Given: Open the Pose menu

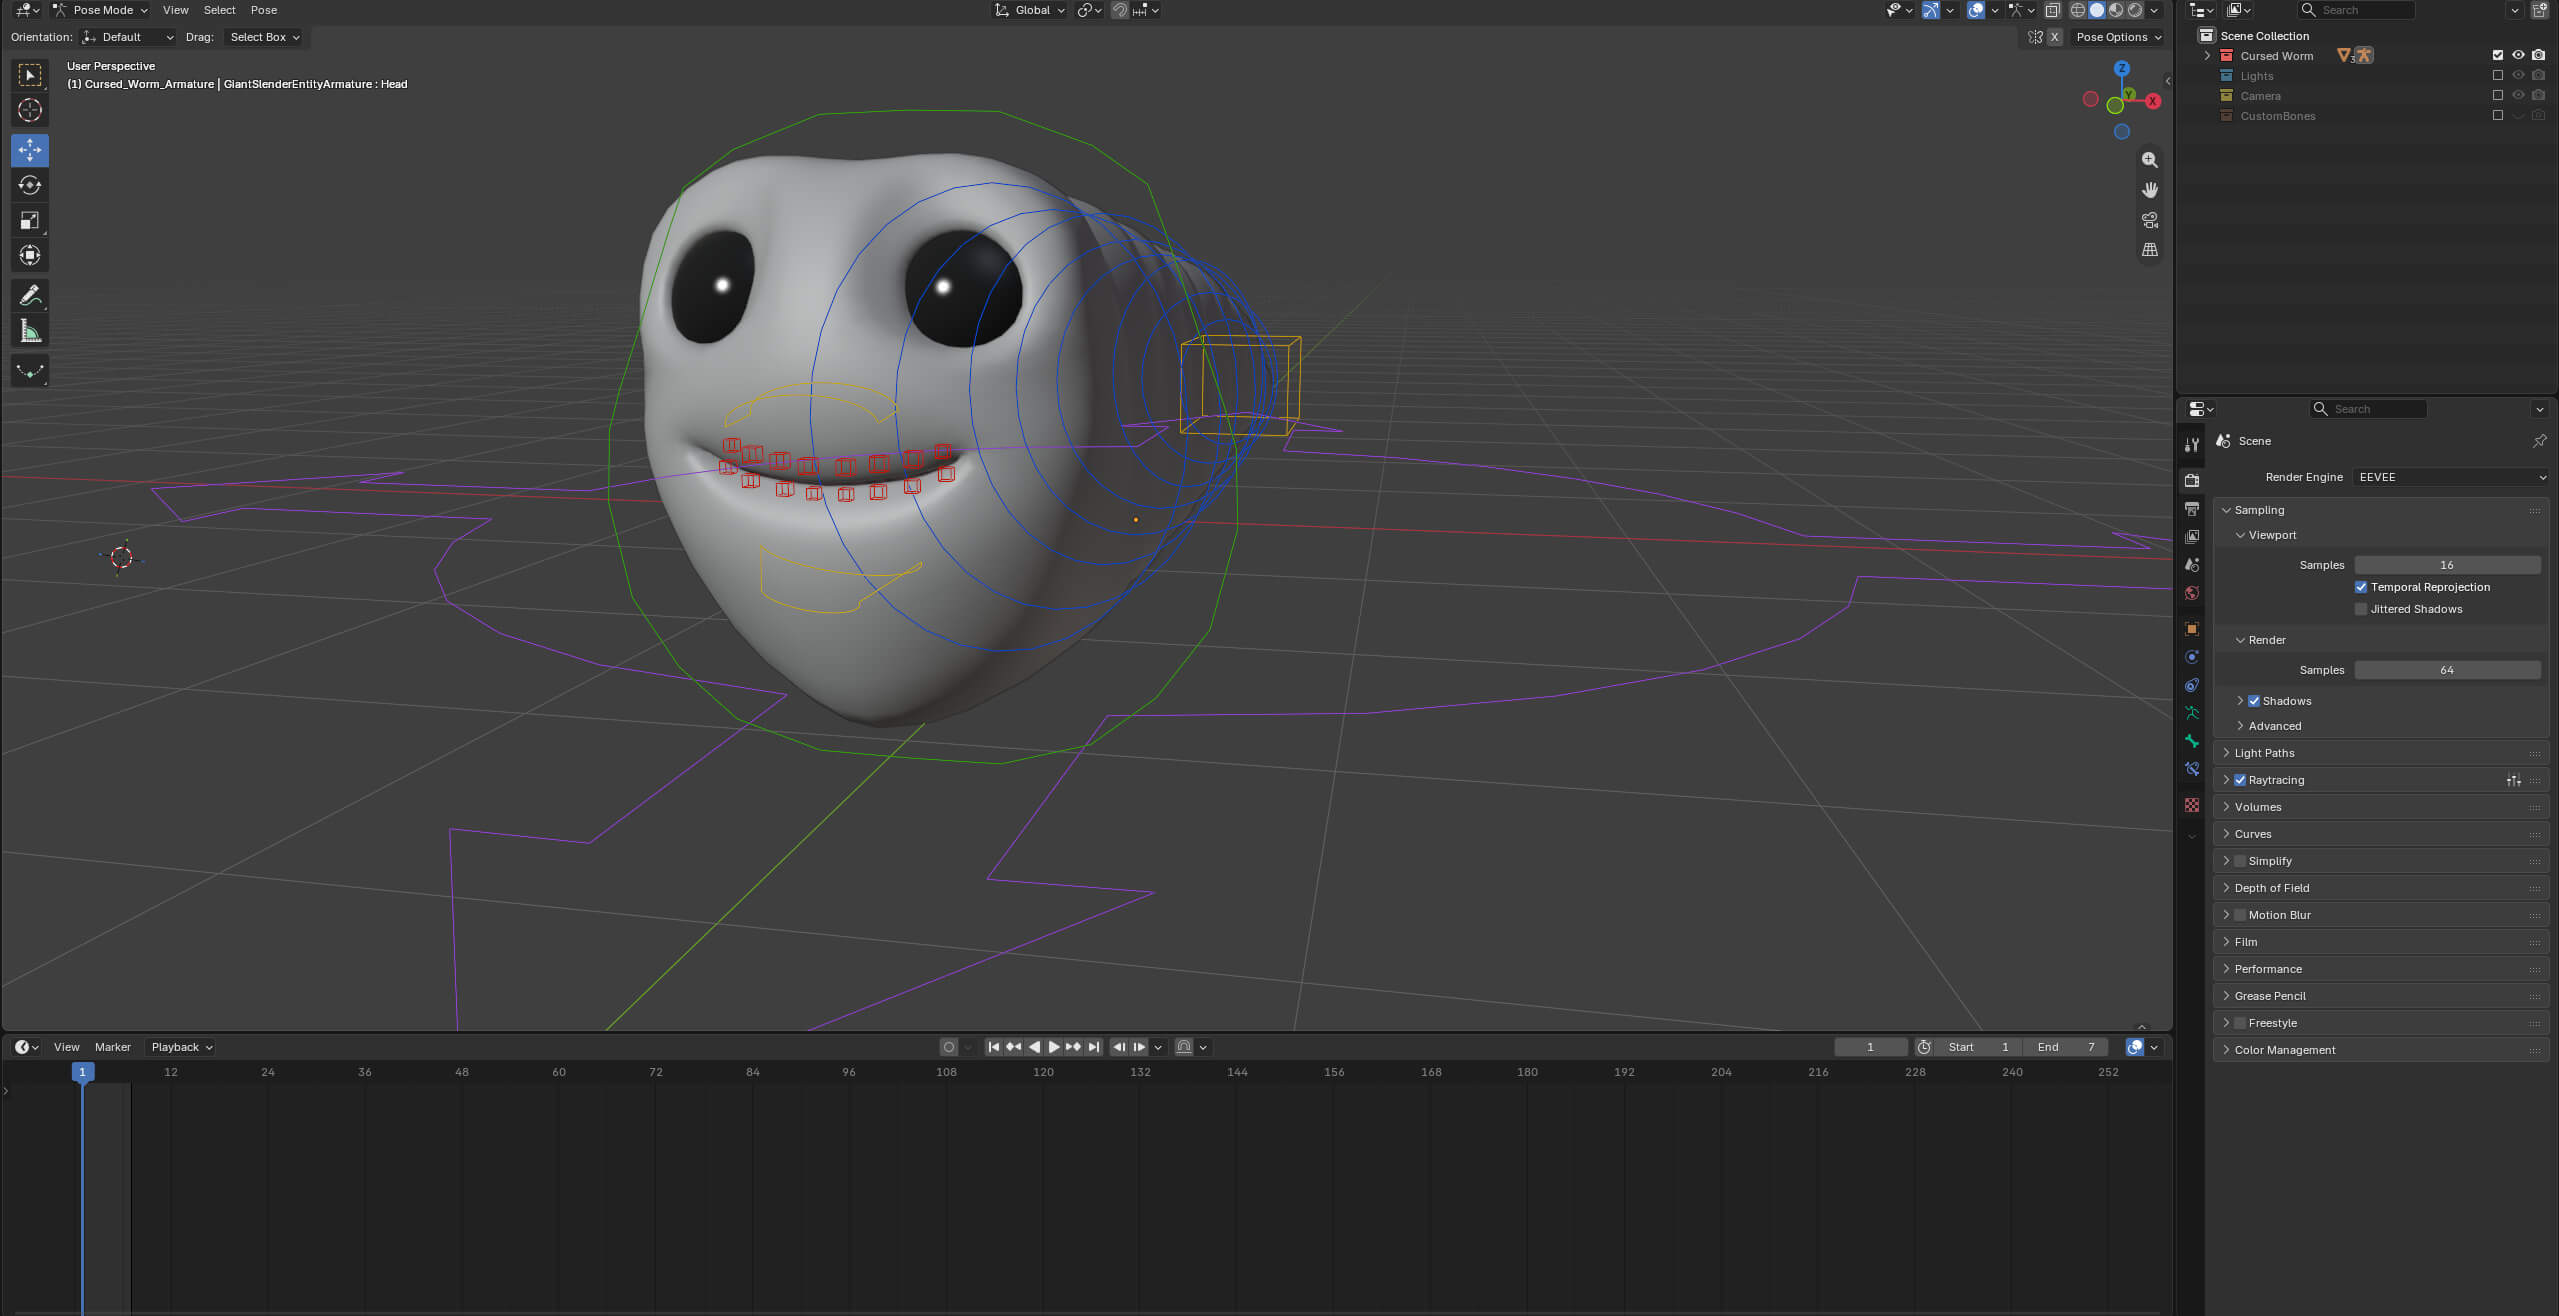Looking at the screenshot, I should click(x=264, y=10).
